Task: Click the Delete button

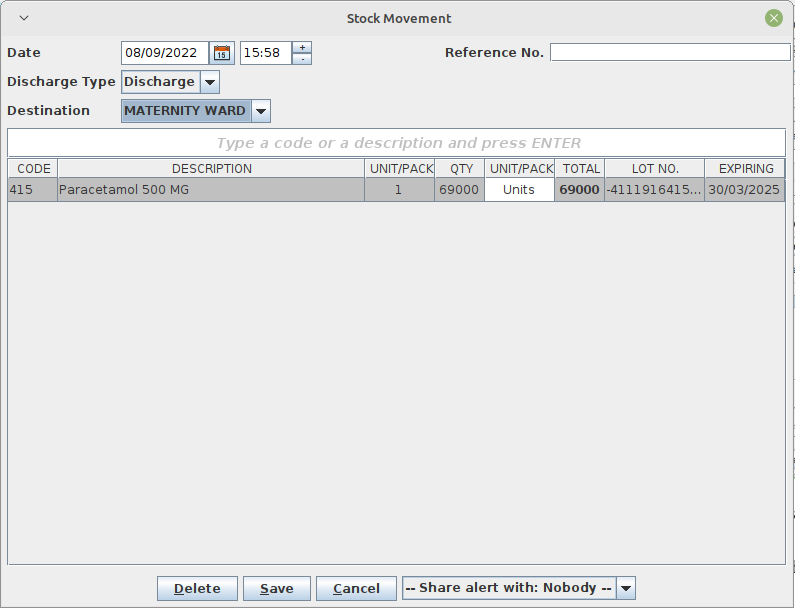Action: 197,589
